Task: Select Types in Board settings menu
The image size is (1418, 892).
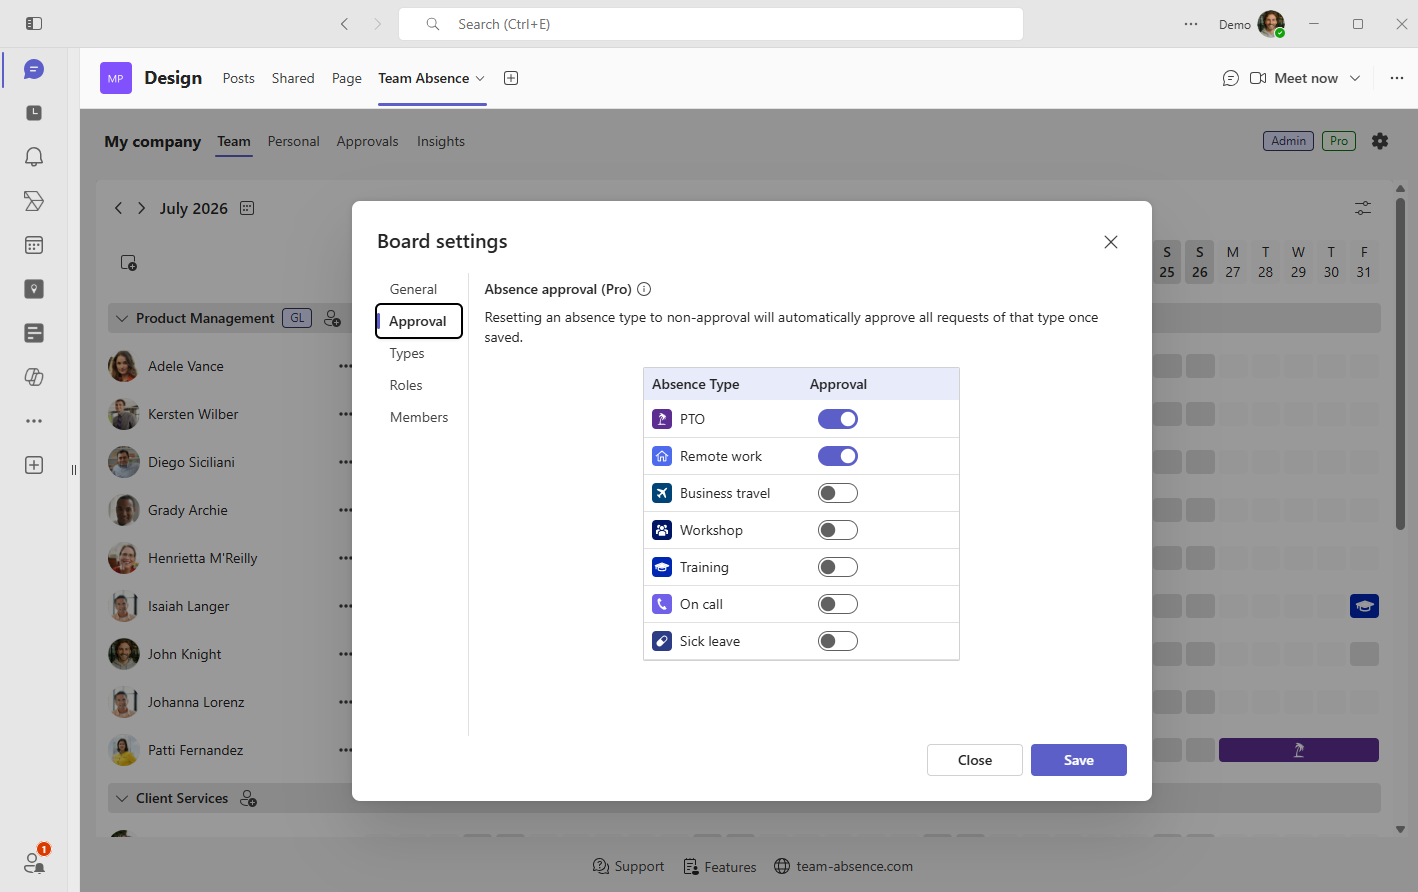Action: 407,353
